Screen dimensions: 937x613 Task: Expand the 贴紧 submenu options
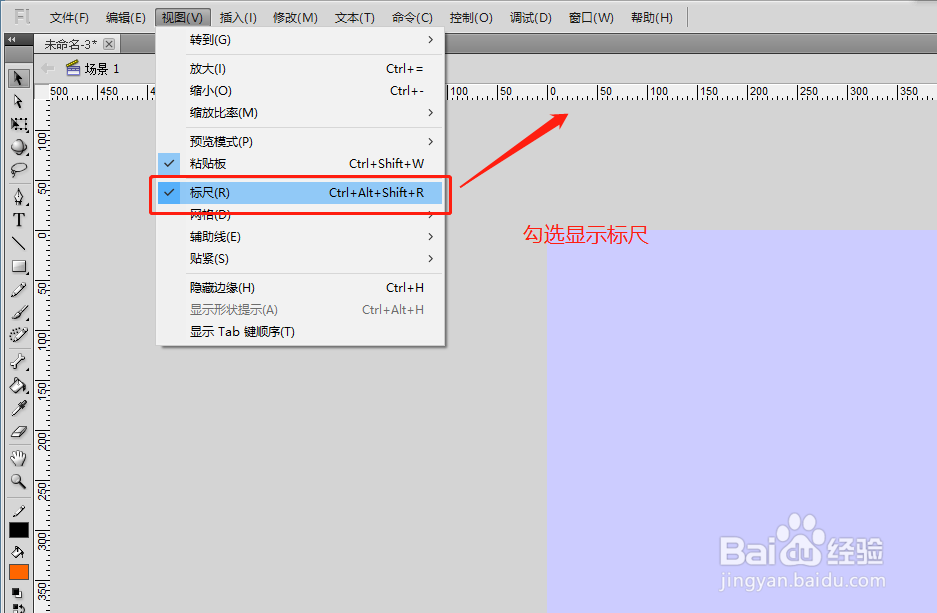[208, 258]
